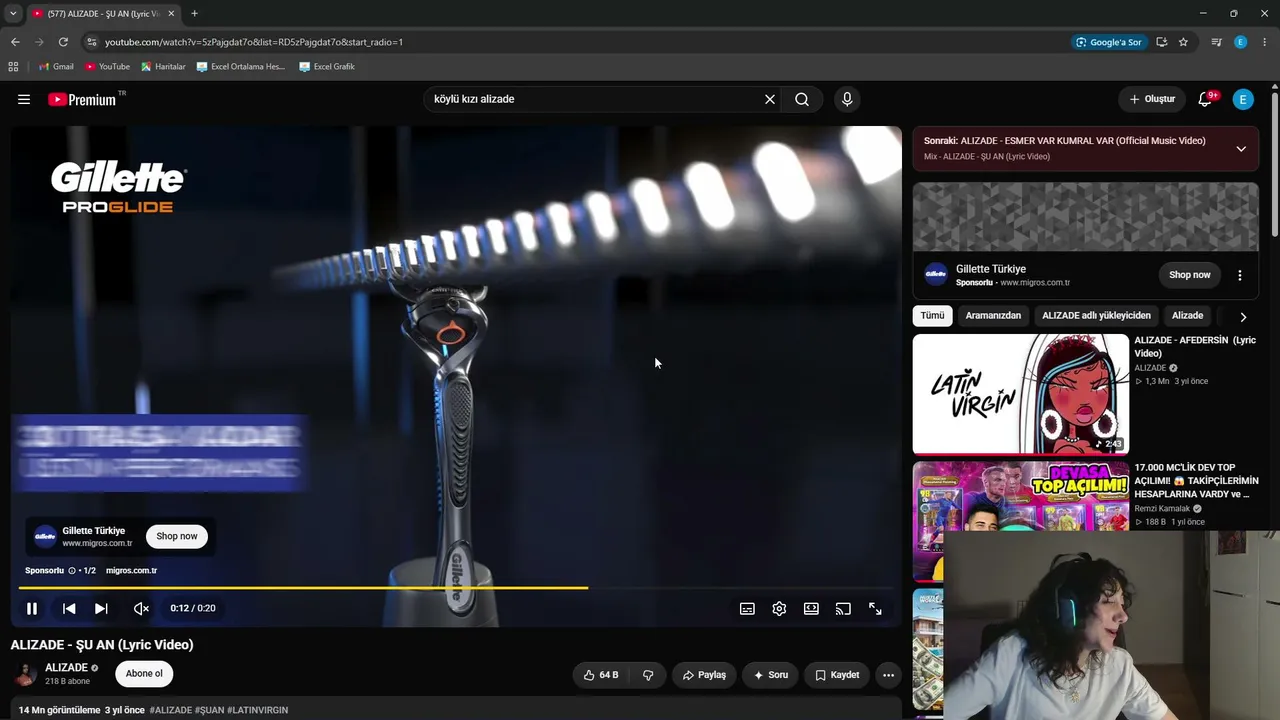Open YouTube notifications bell
Image resolution: width=1280 pixels, height=720 pixels.
coord(1206,99)
